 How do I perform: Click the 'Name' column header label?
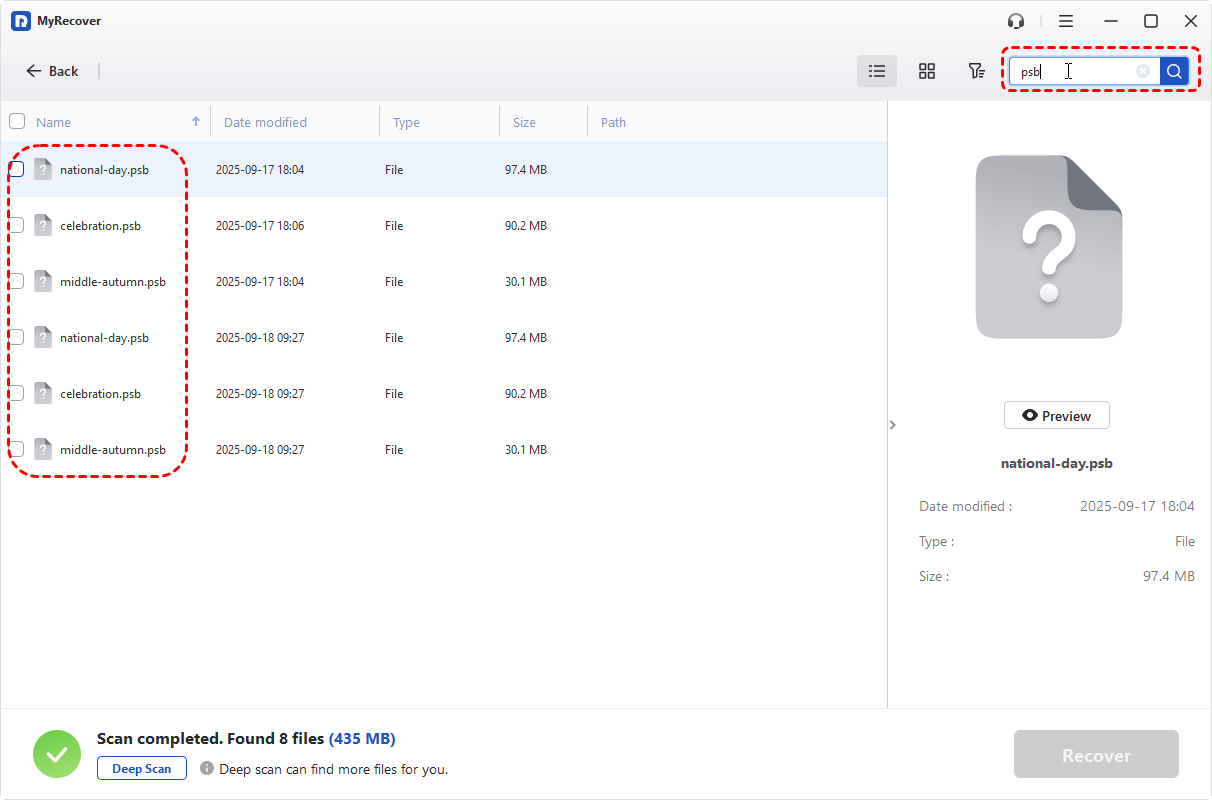pyautogui.click(x=53, y=122)
